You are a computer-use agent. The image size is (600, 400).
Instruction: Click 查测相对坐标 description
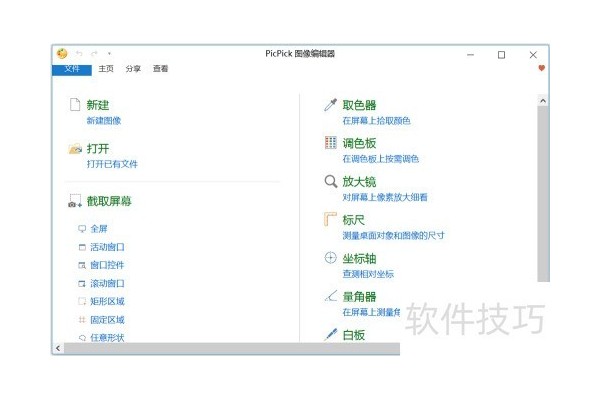coord(368,274)
